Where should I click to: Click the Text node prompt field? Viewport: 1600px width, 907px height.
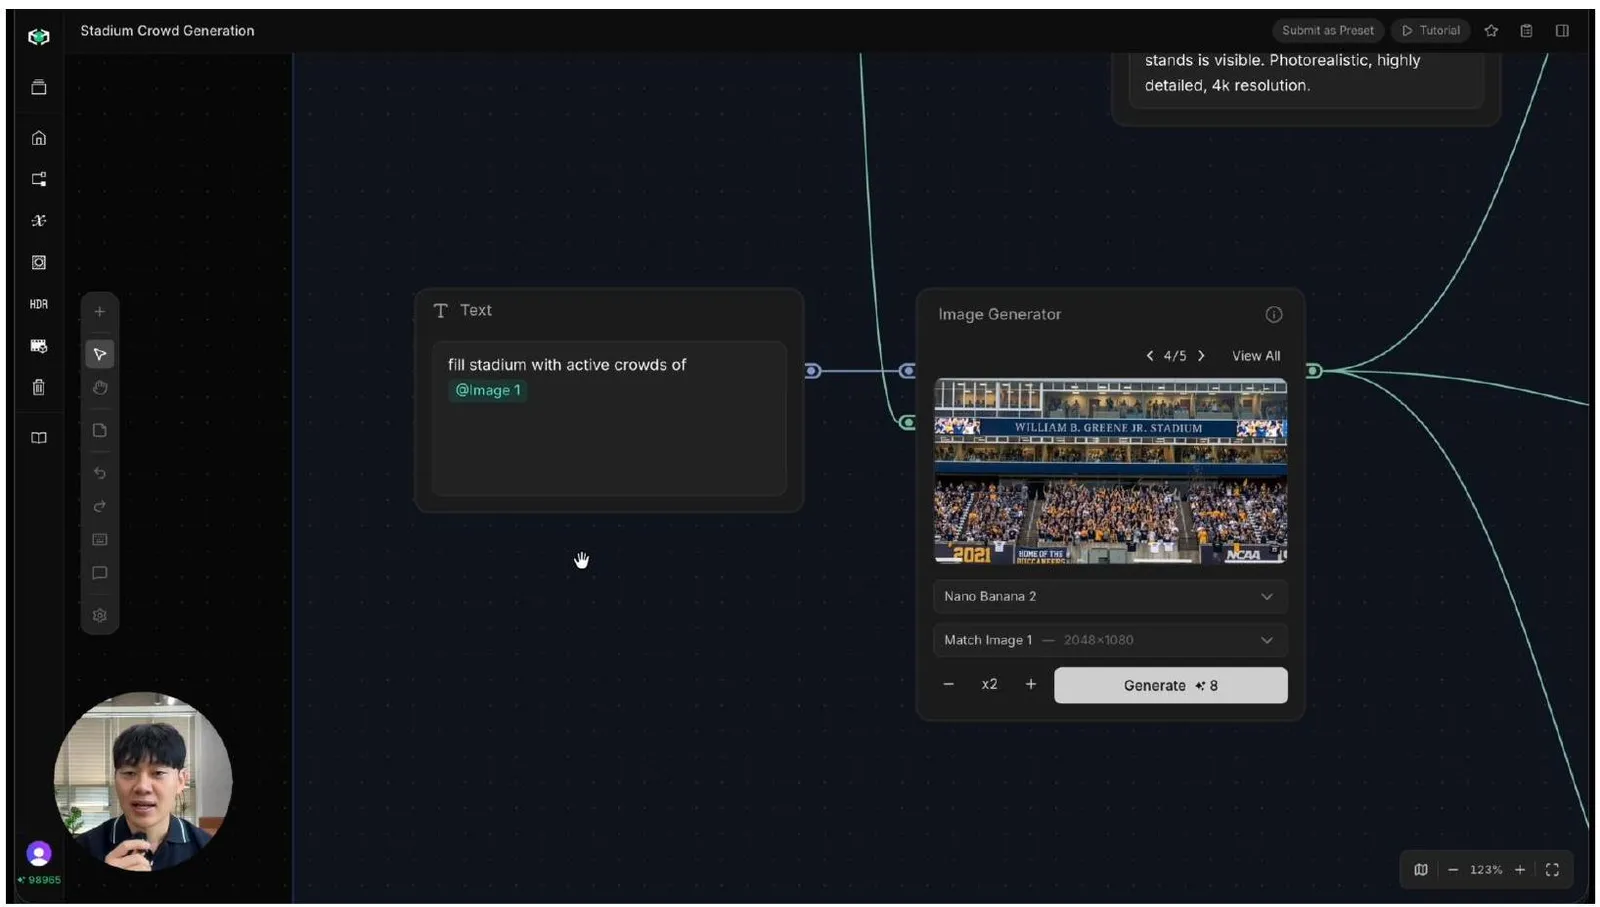[609, 419]
